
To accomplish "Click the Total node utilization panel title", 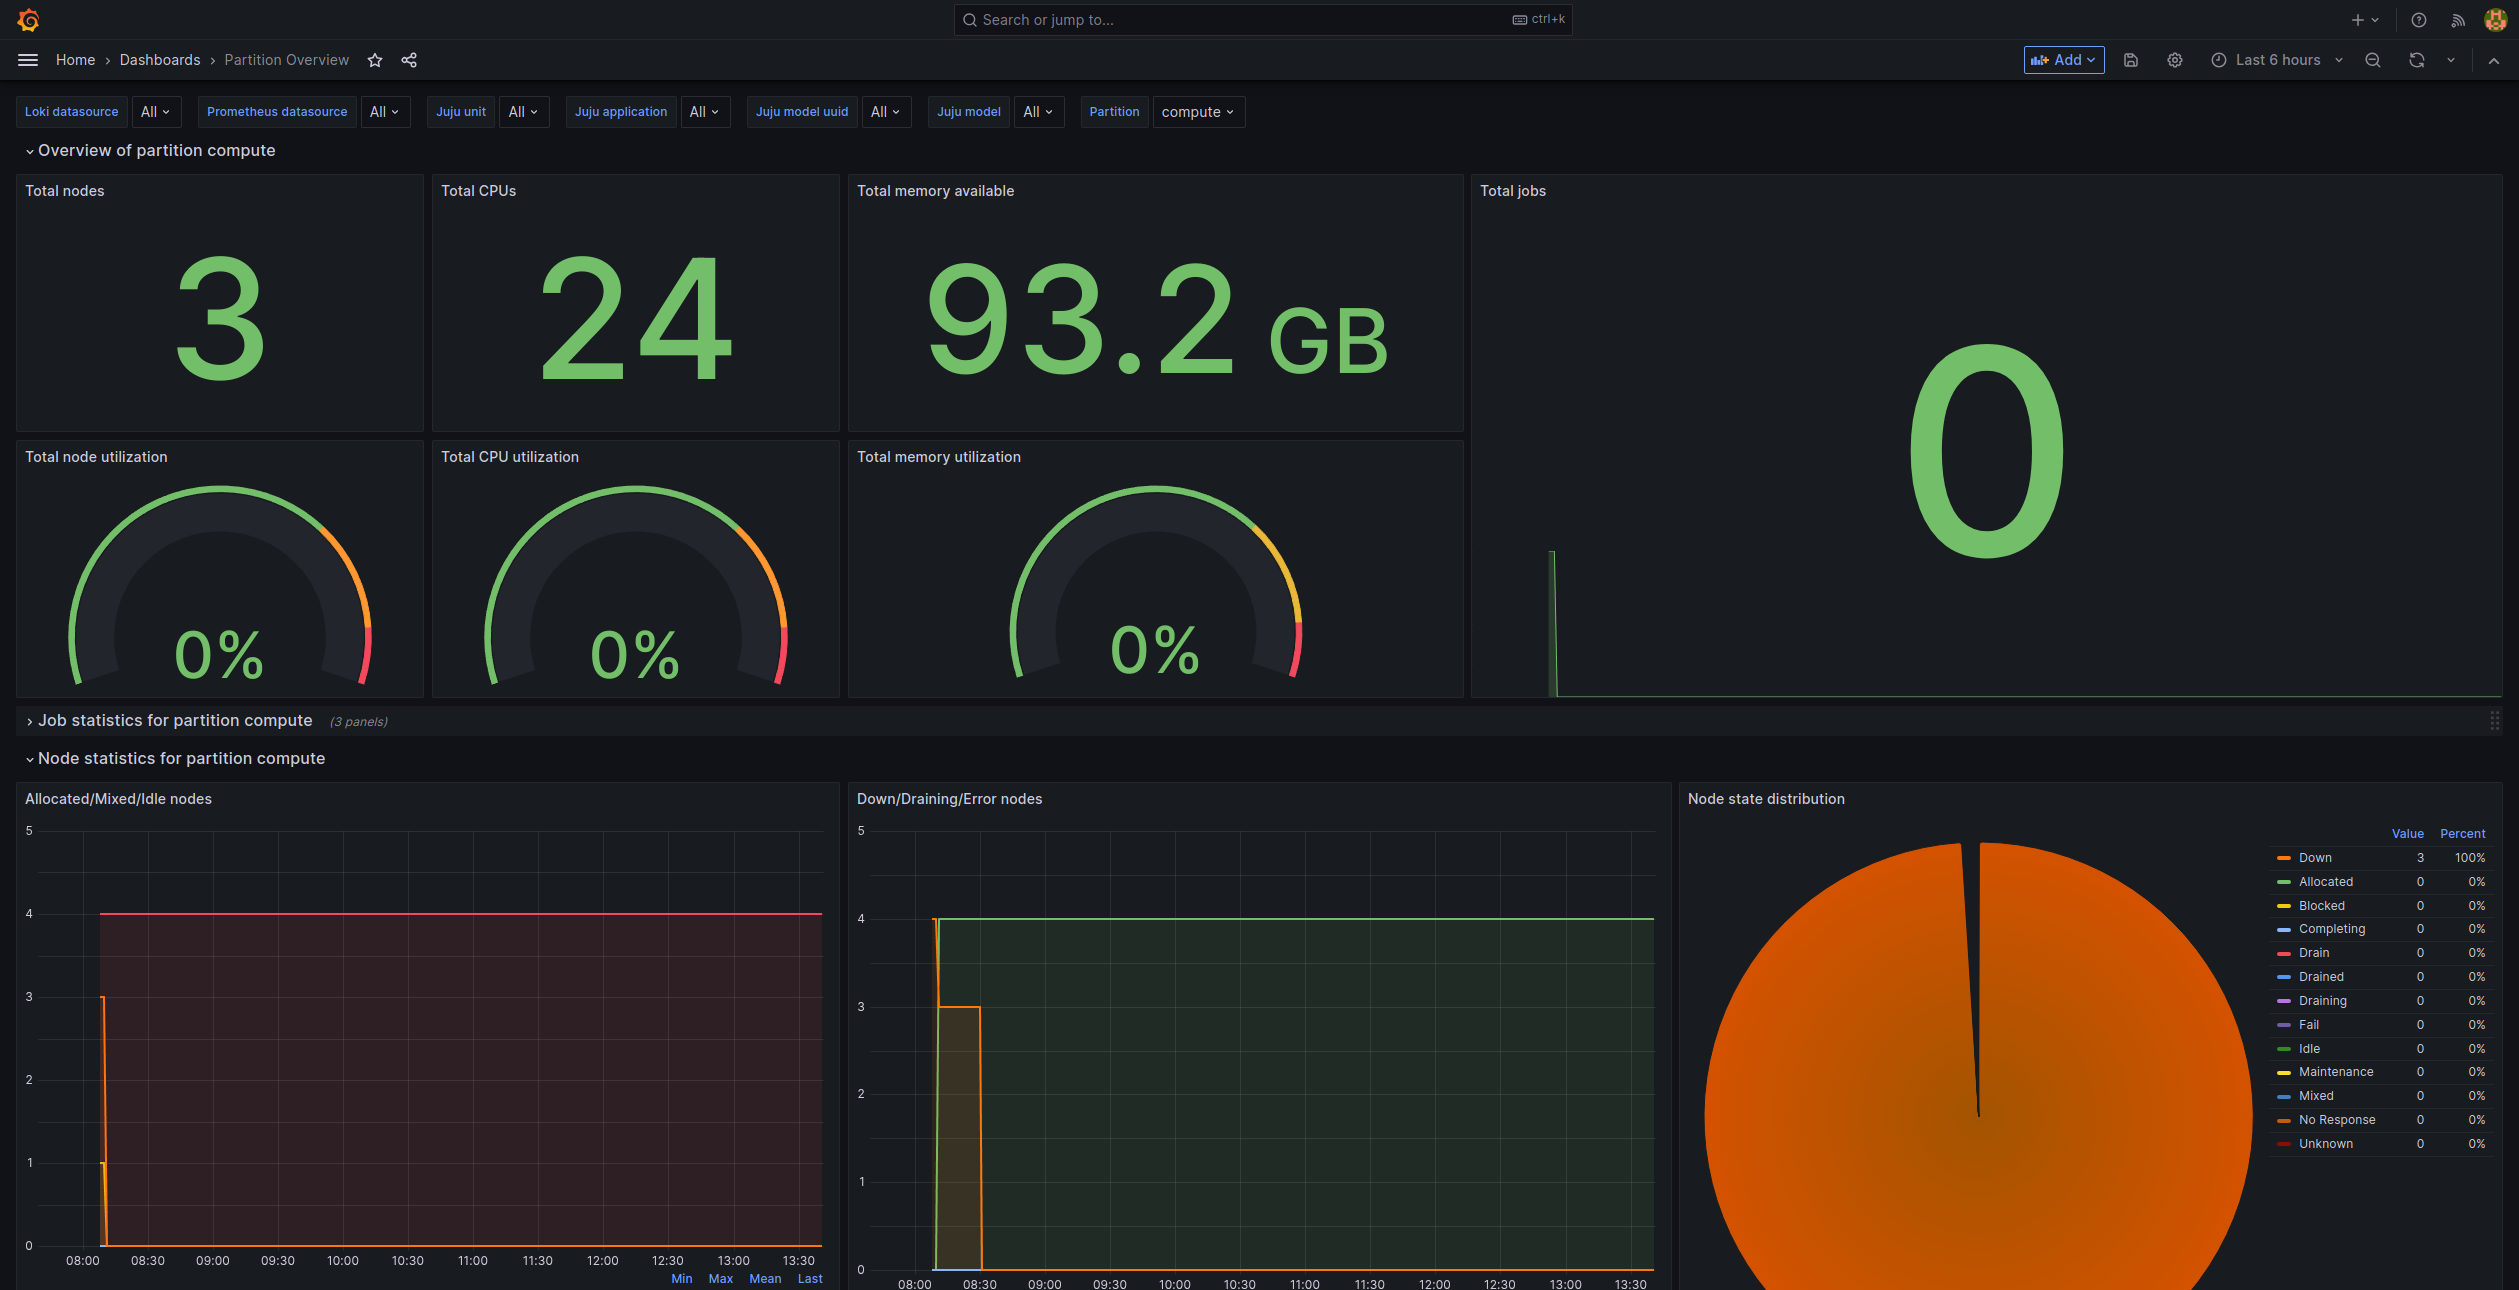I will (x=96, y=457).
